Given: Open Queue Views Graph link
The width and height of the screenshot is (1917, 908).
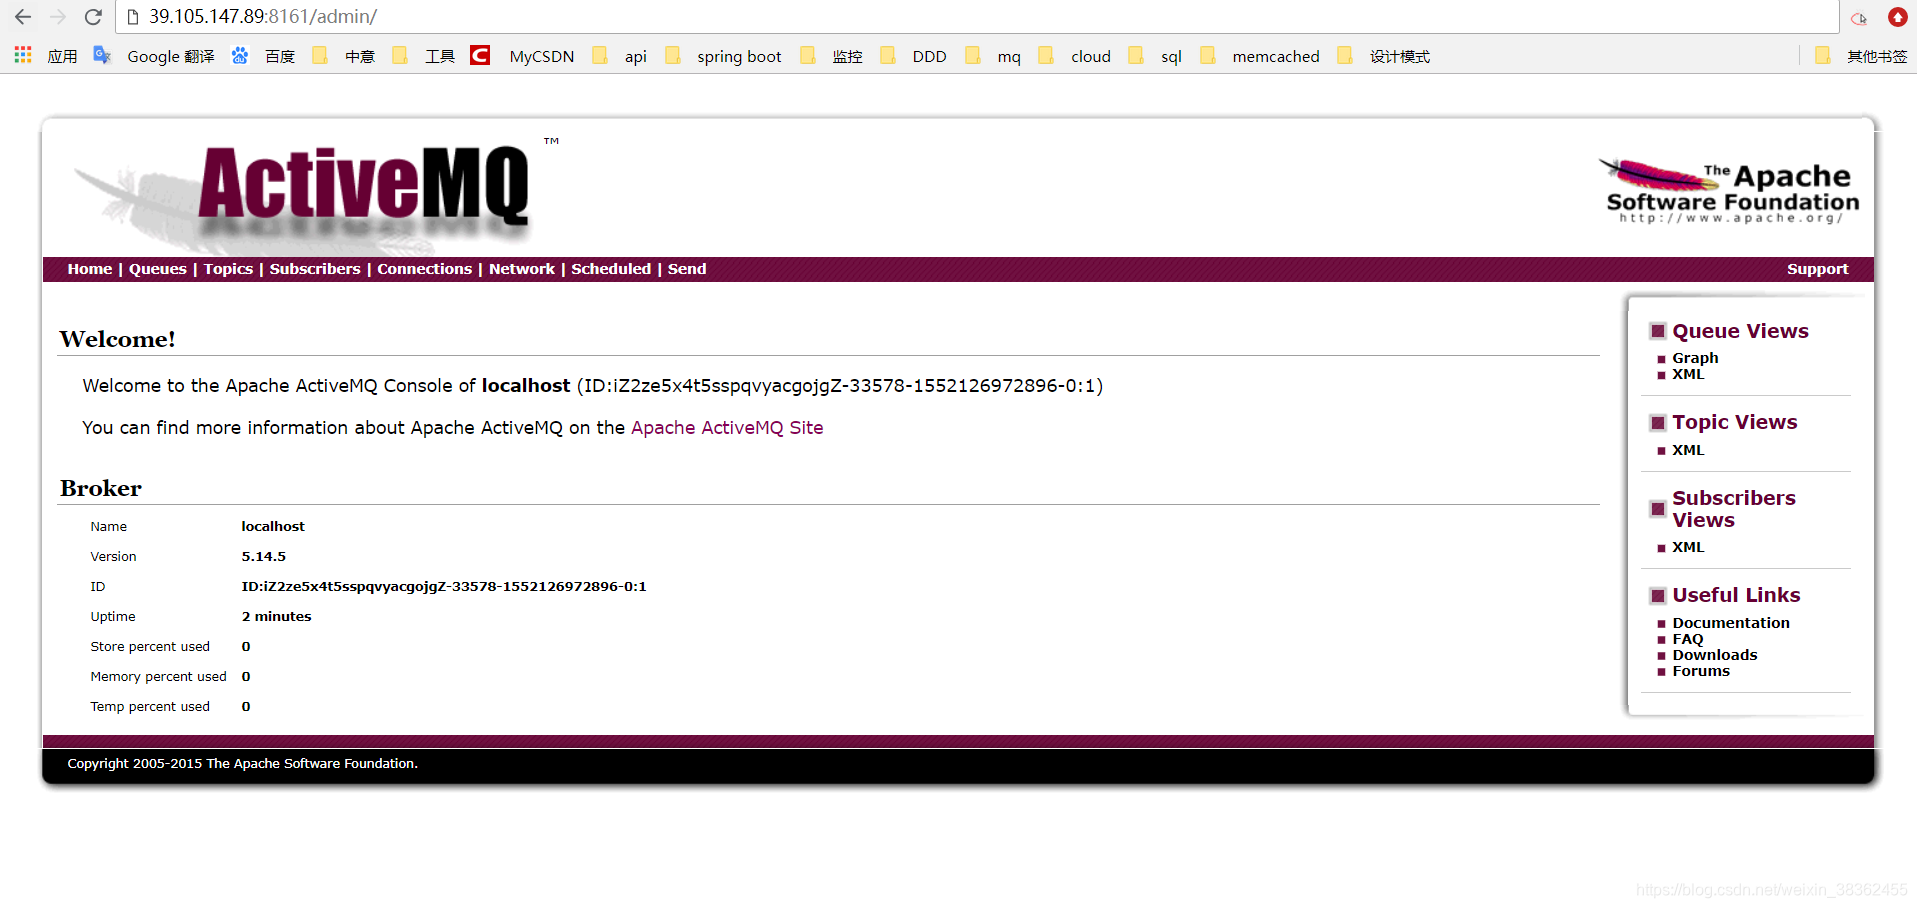Looking at the screenshot, I should [1695, 358].
